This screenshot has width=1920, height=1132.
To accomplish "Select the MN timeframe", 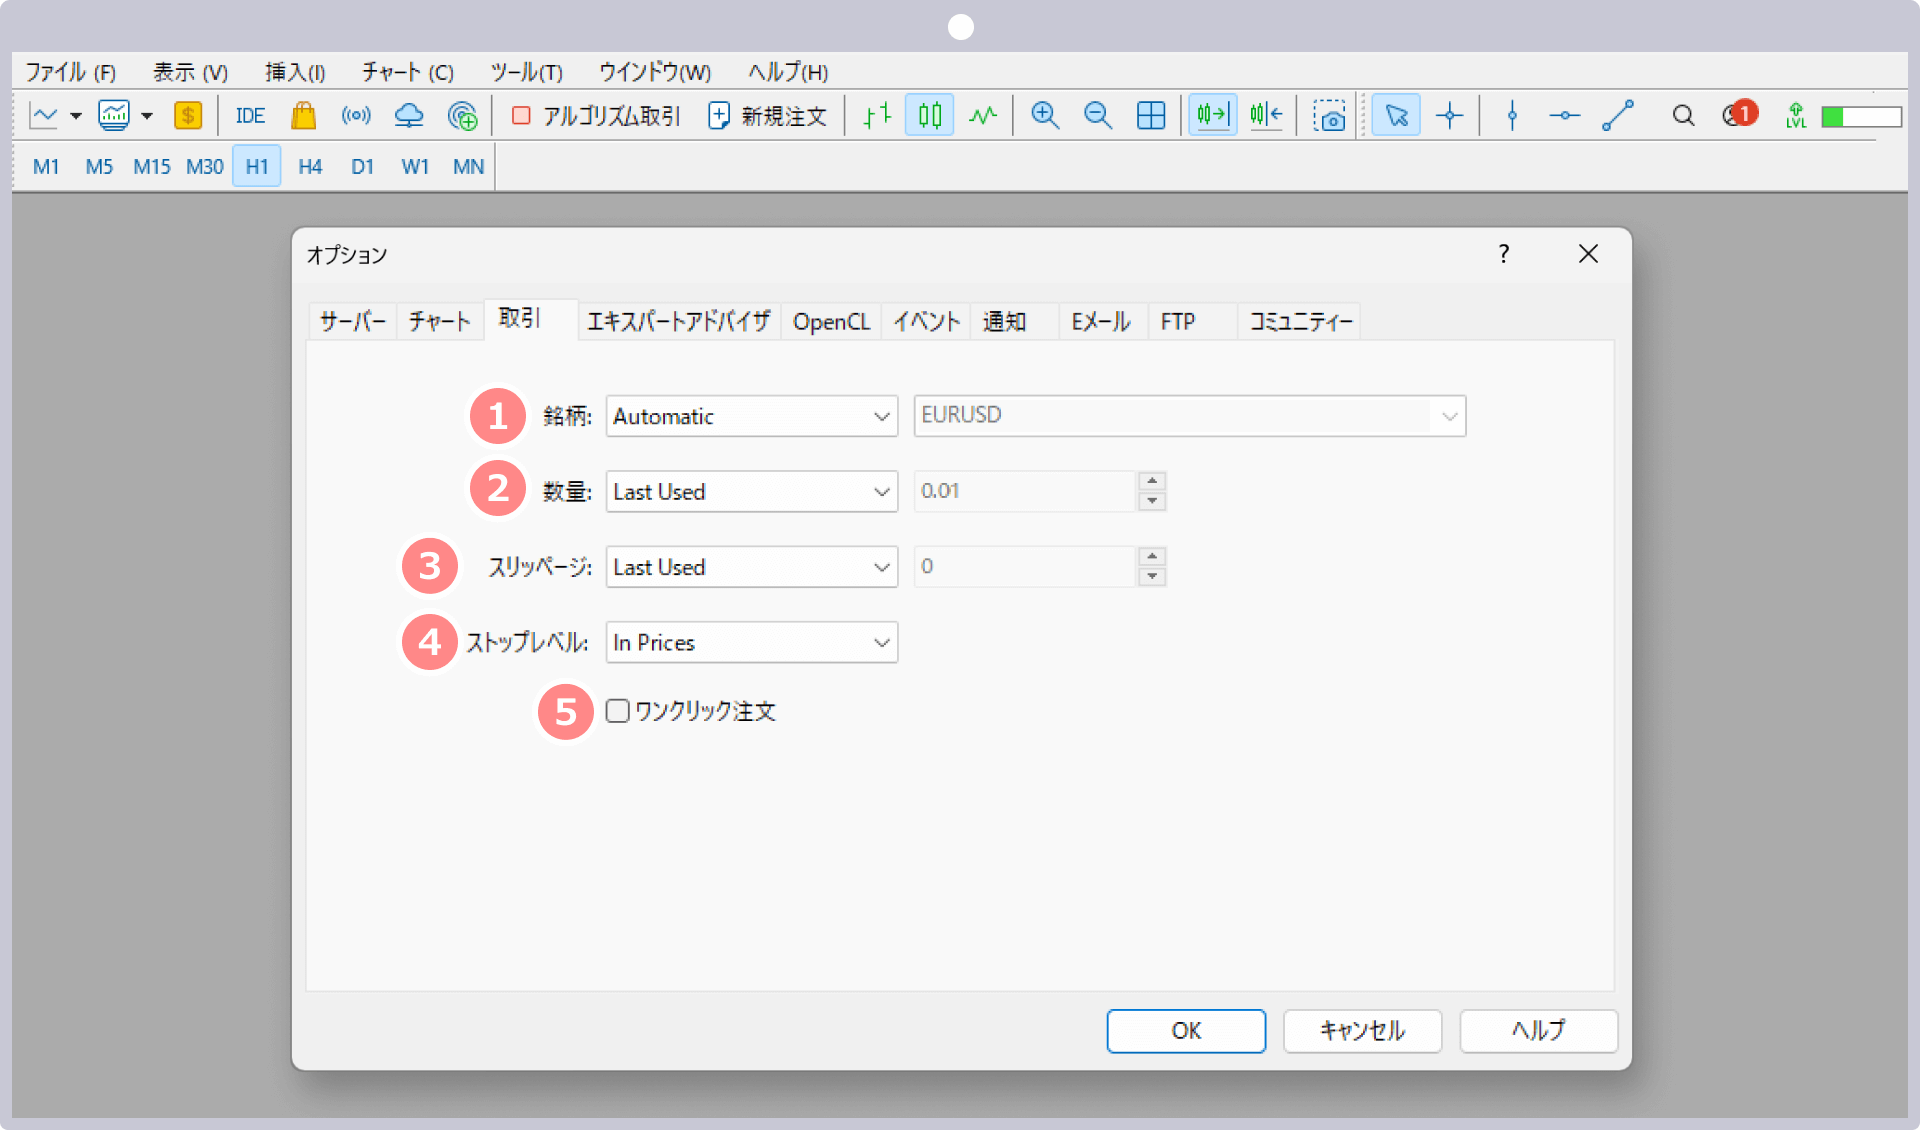I will coord(468,167).
